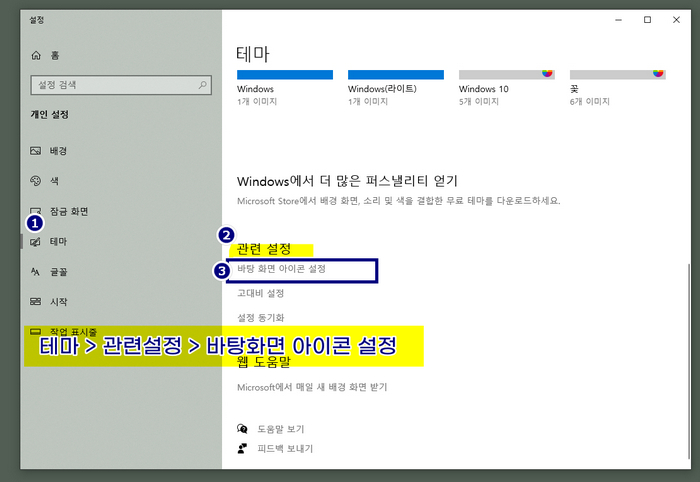Click the 5개 이미지 text under Windows 10

(479, 101)
